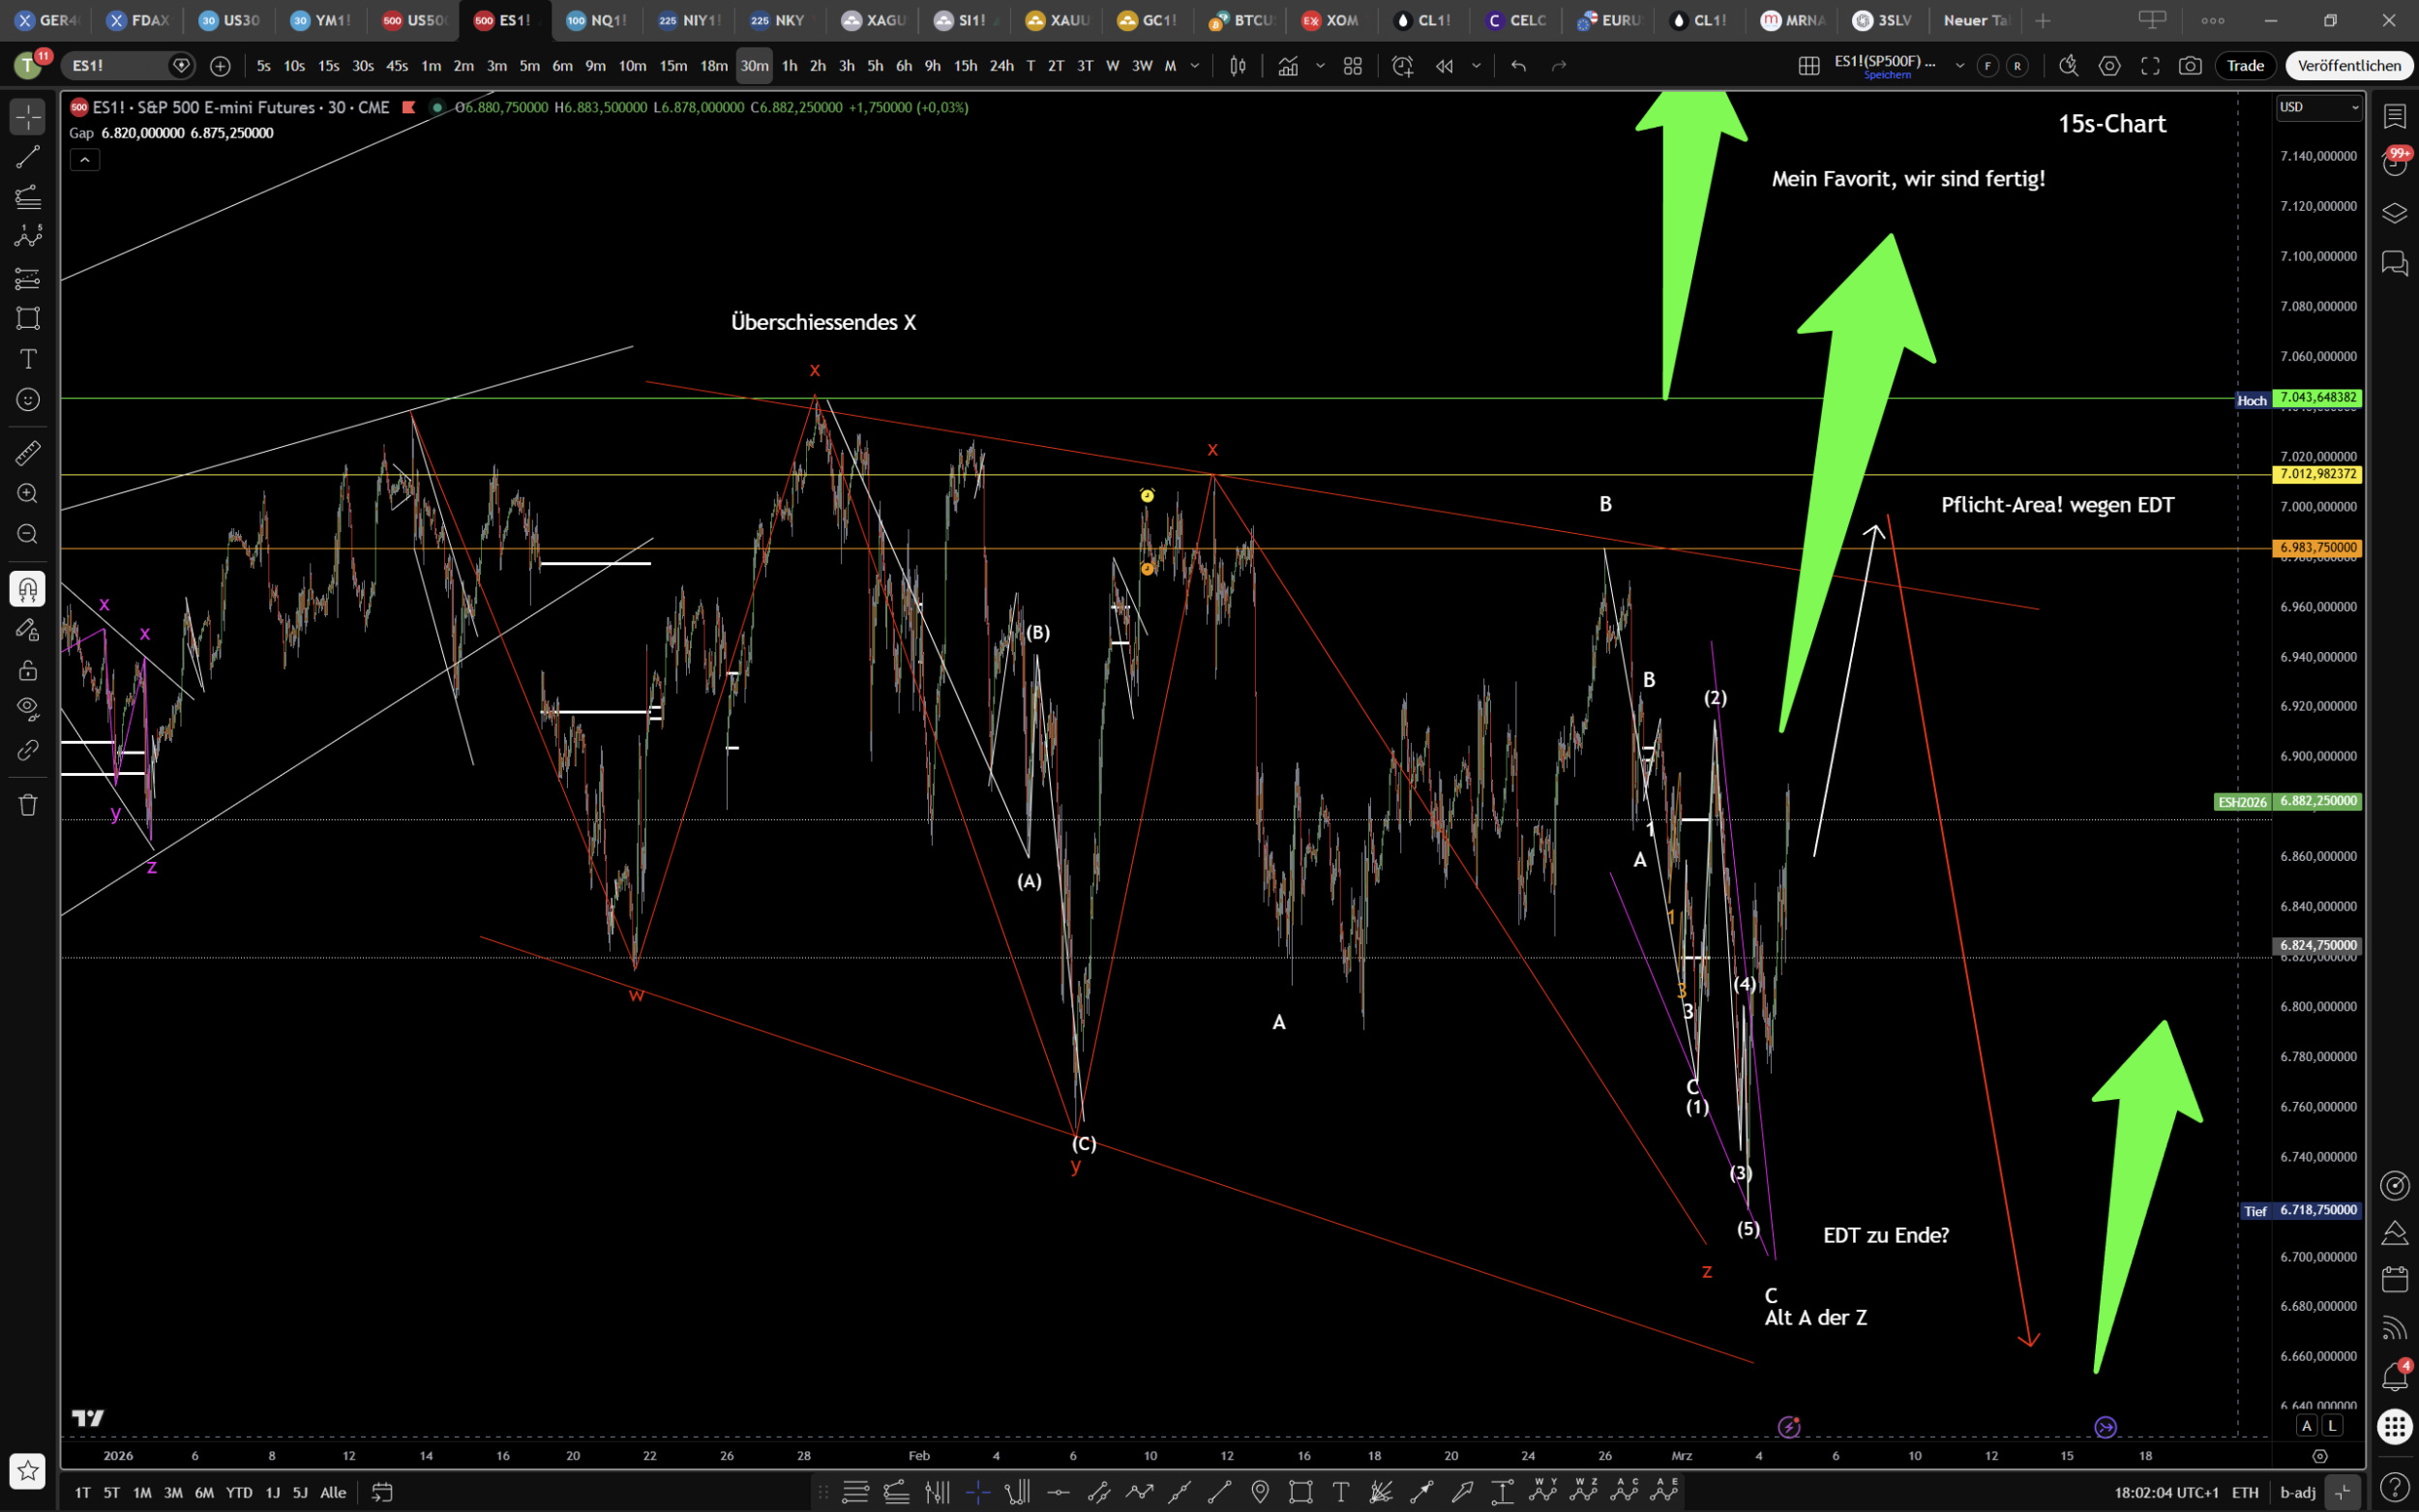Collapse the chart legend arrow

pyautogui.click(x=85, y=160)
